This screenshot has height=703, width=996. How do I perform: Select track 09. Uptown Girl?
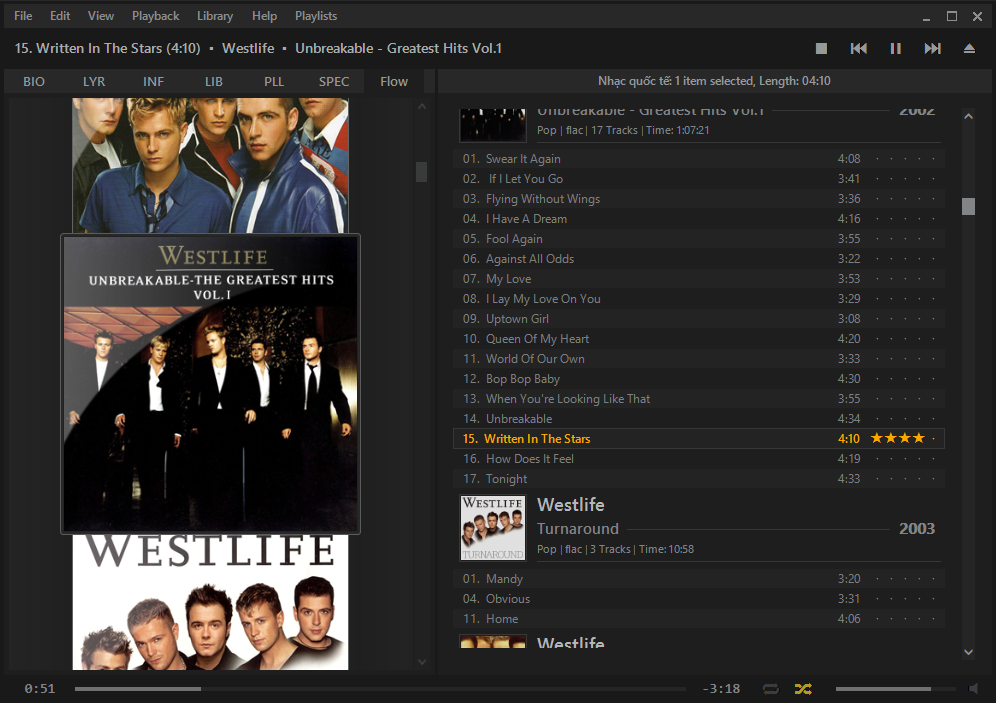tap(699, 319)
